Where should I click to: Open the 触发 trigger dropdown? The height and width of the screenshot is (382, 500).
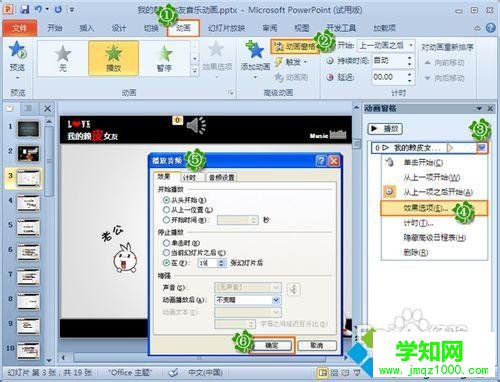(x=291, y=62)
